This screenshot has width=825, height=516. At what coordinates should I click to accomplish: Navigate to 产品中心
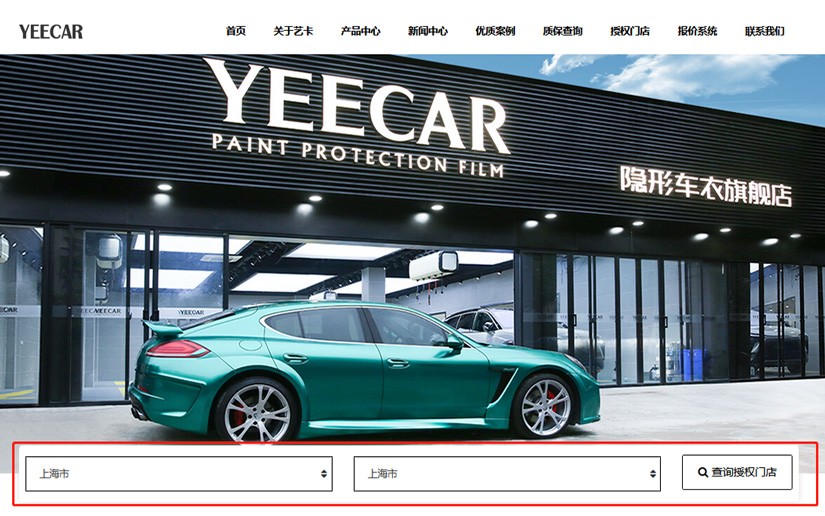360,31
